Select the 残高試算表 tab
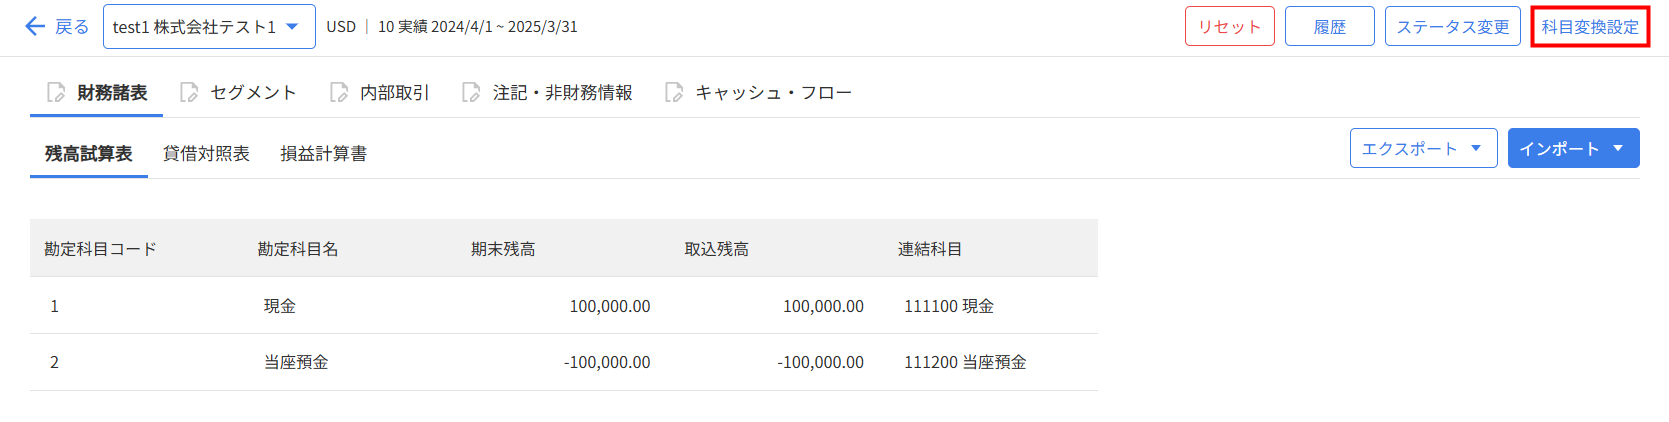1669x422 pixels. (89, 154)
